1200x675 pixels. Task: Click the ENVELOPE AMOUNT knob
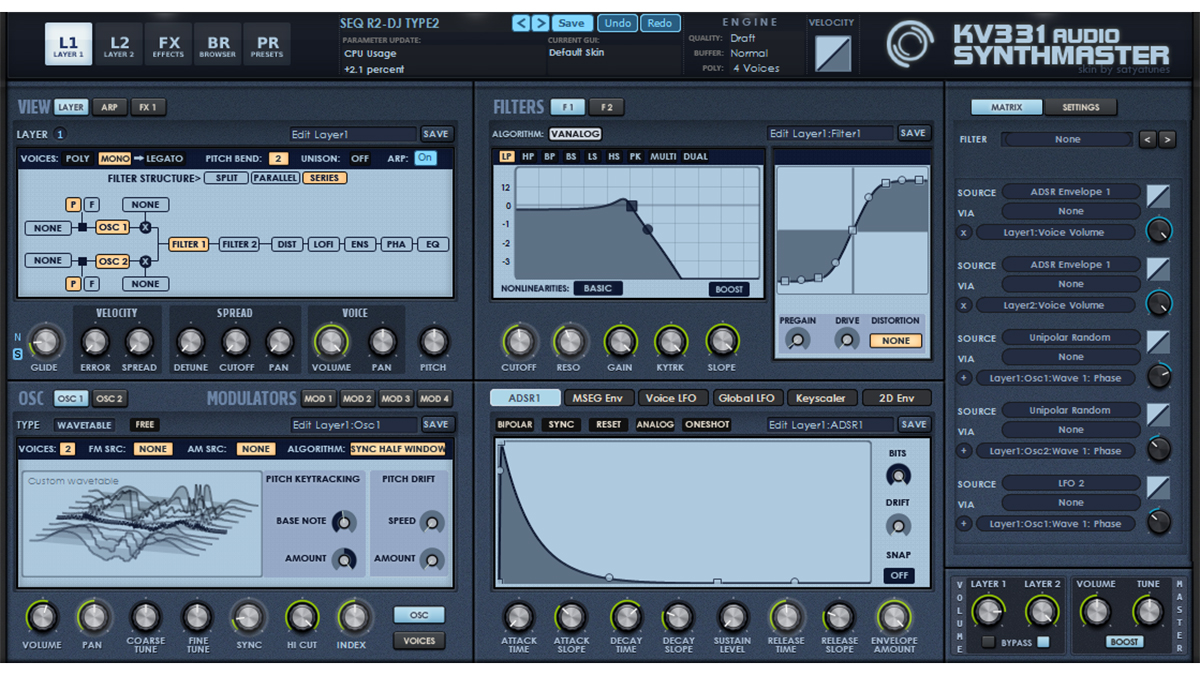[x=893, y=617]
